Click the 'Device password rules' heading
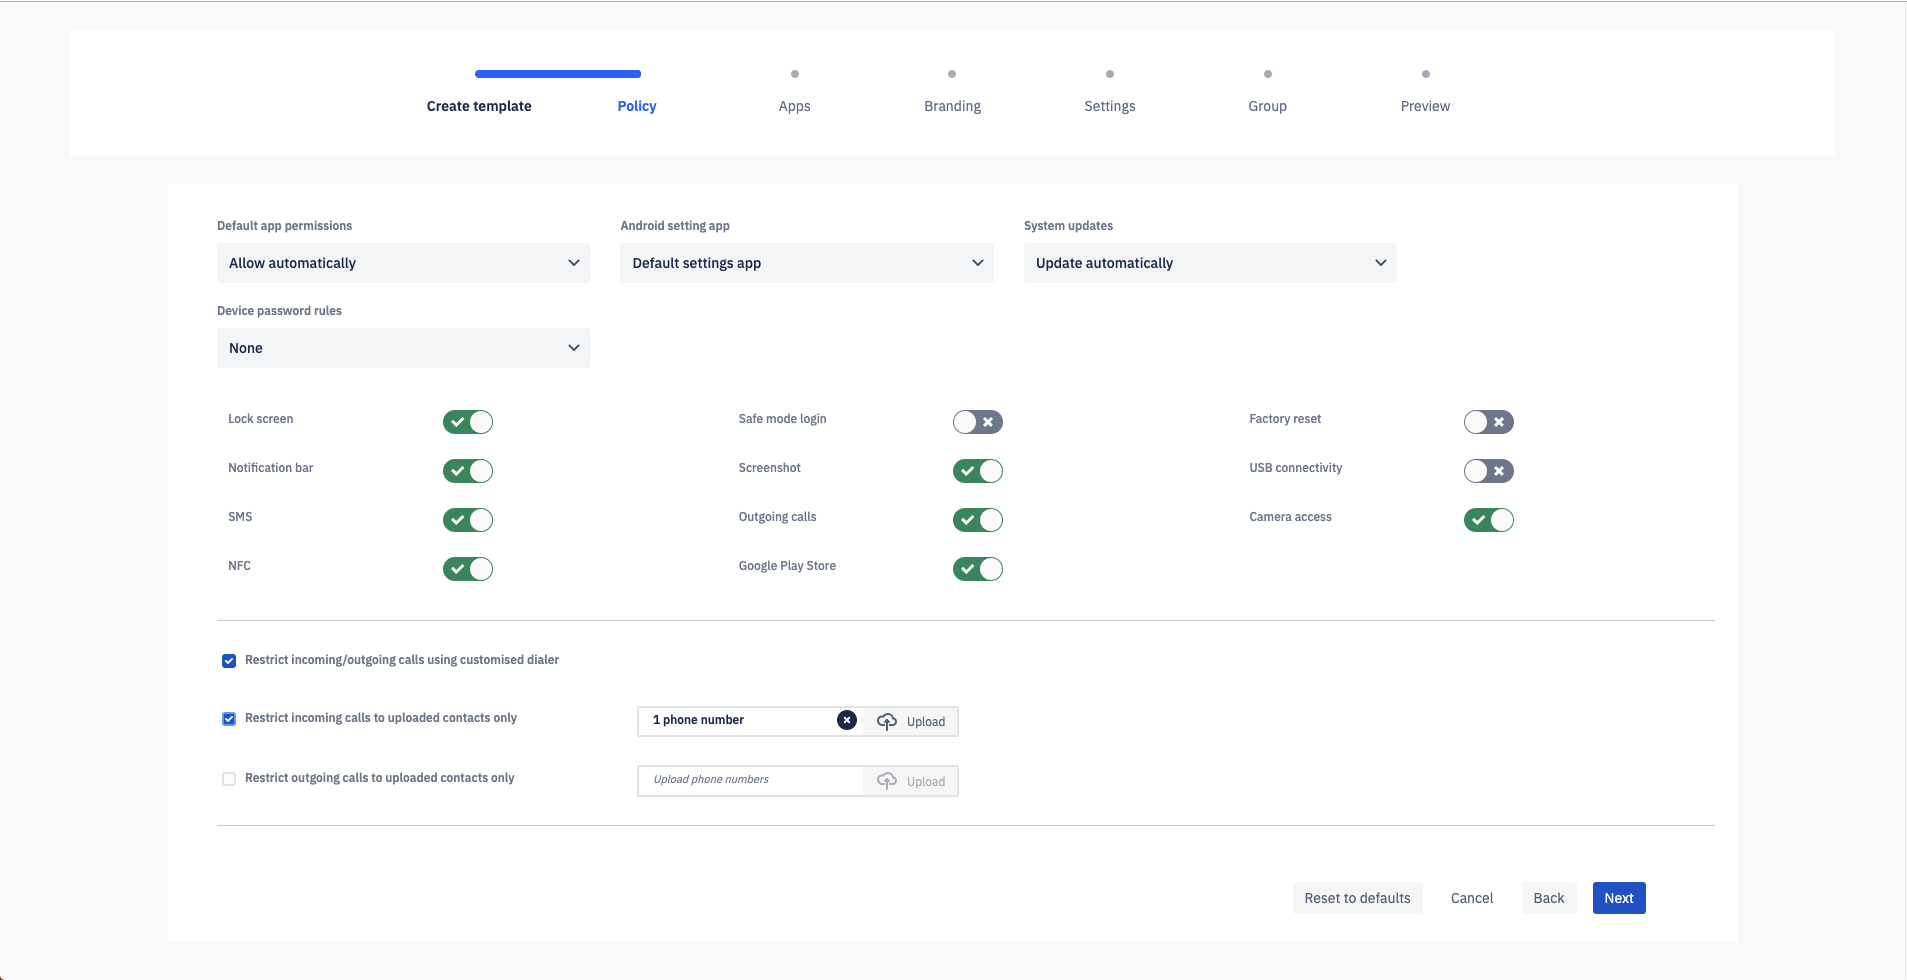This screenshot has height=980, width=1907. [279, 311]
